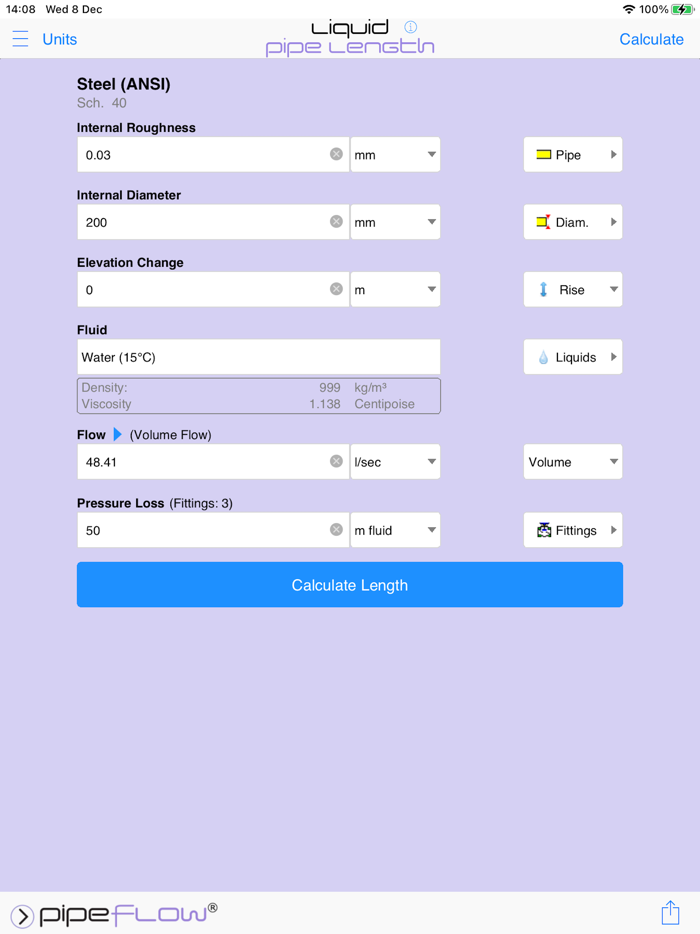
Task: Open the m fluid pressure unit dropdown
Action: [x=395, y=530]
